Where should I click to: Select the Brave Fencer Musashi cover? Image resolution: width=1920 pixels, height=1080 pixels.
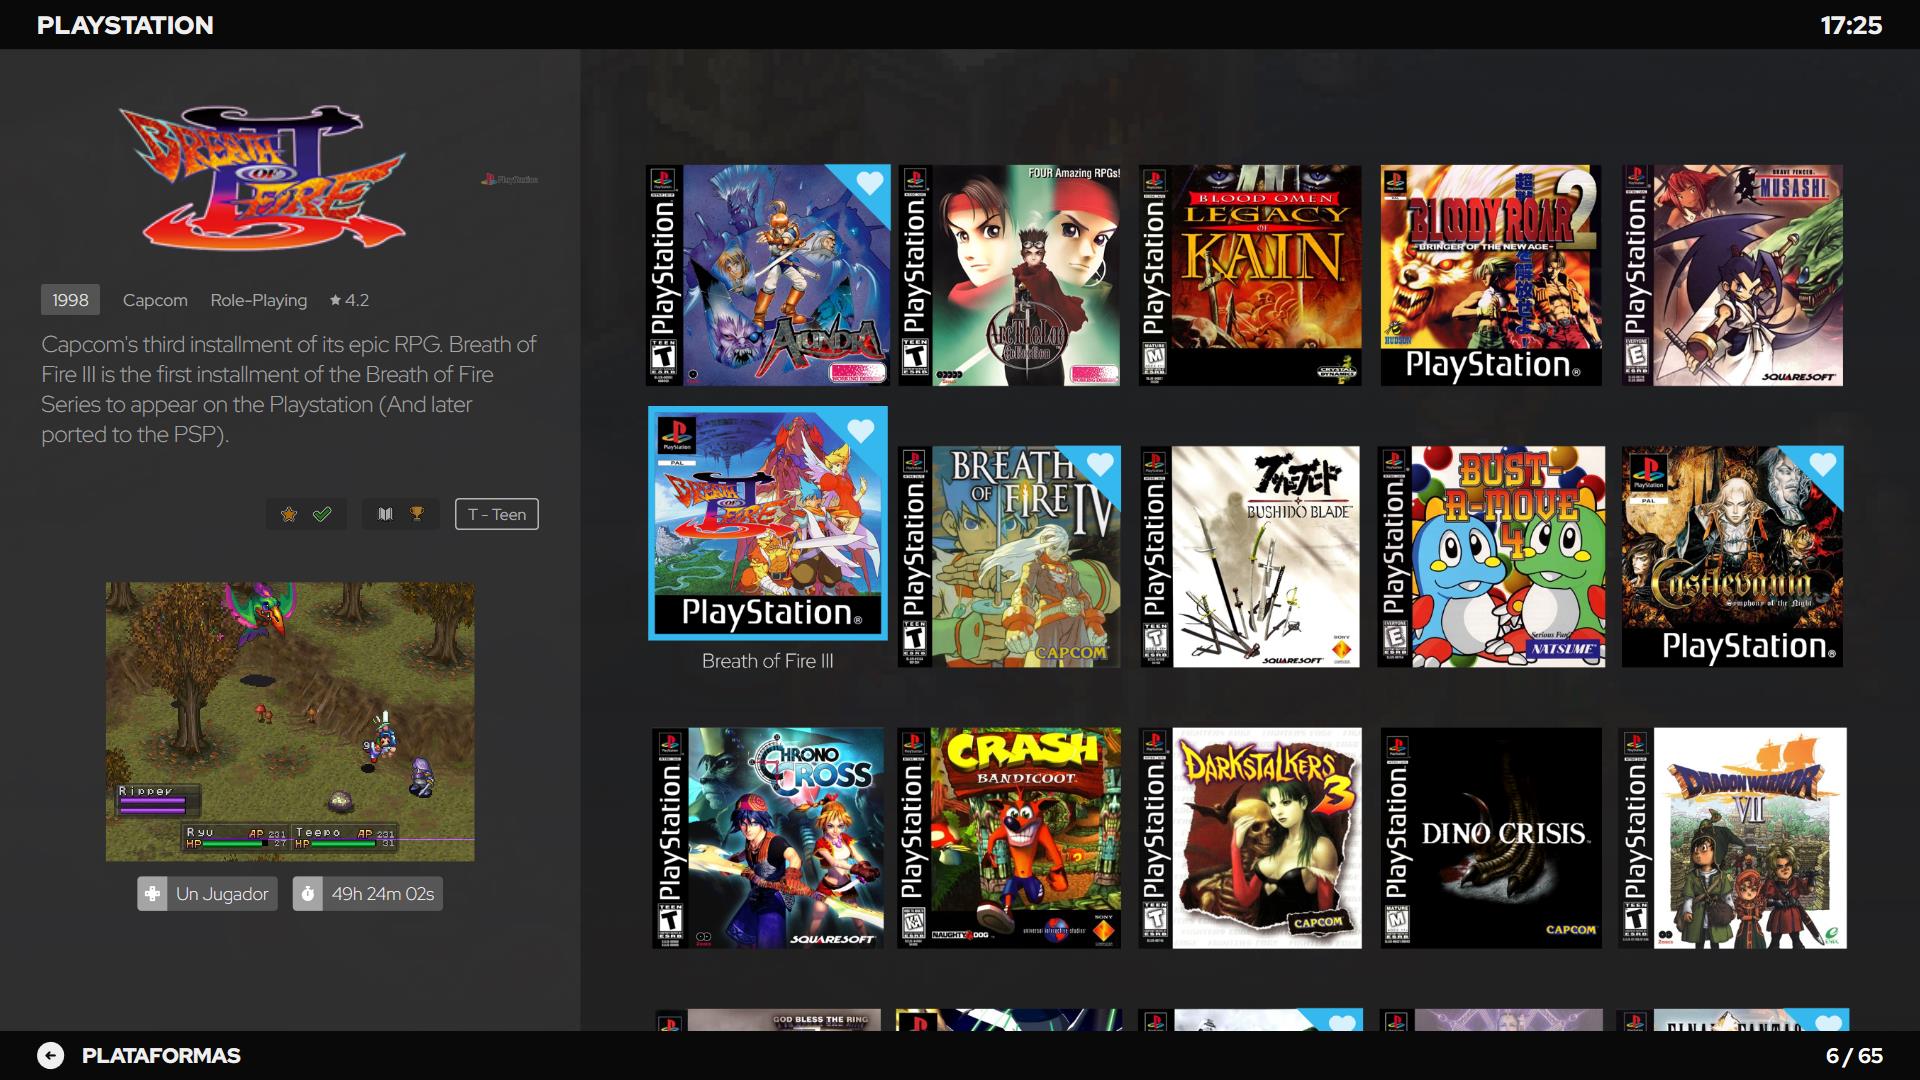pyautogui.click(x=1732, y=275)
